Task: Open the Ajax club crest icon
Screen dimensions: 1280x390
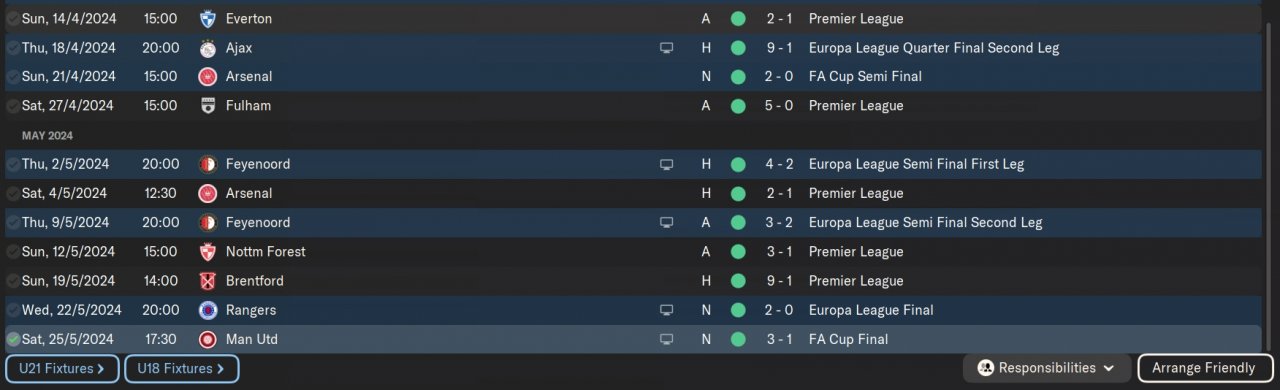Action: pos(208,47)
